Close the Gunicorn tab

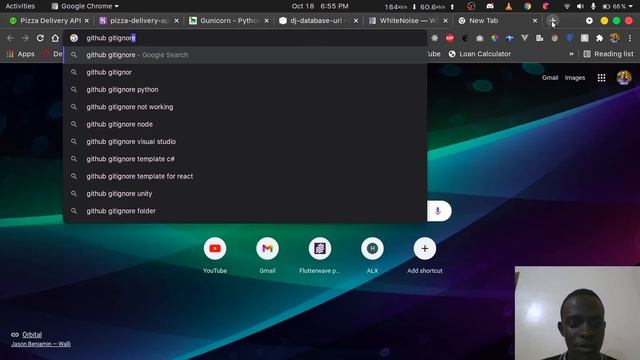point(267,20)
